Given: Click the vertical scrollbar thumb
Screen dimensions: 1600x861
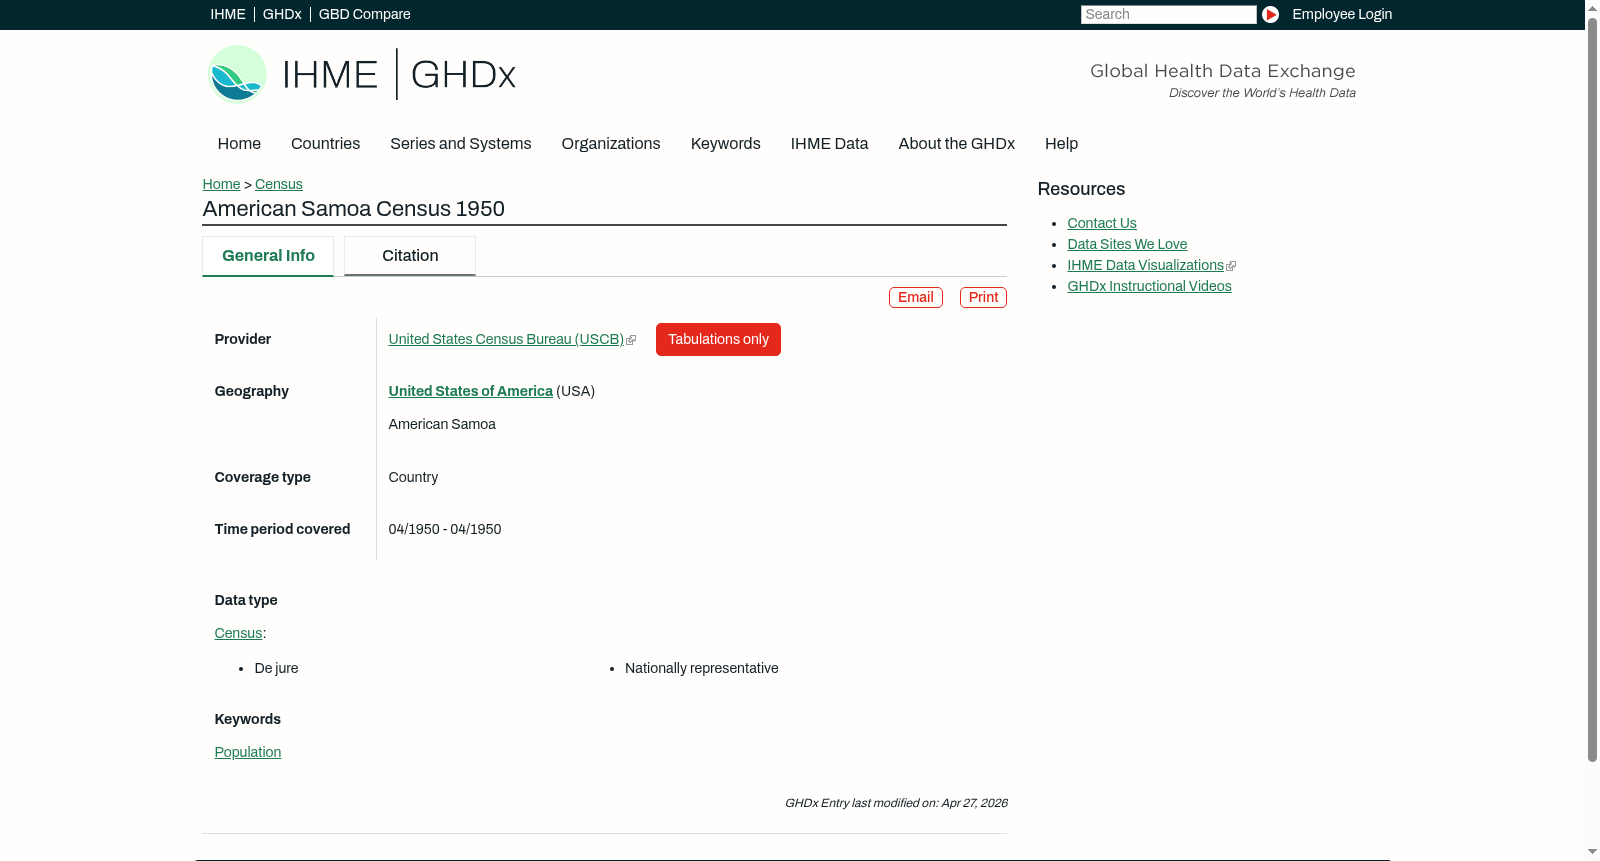Looking at the screenshot, I should point(1592,390).
